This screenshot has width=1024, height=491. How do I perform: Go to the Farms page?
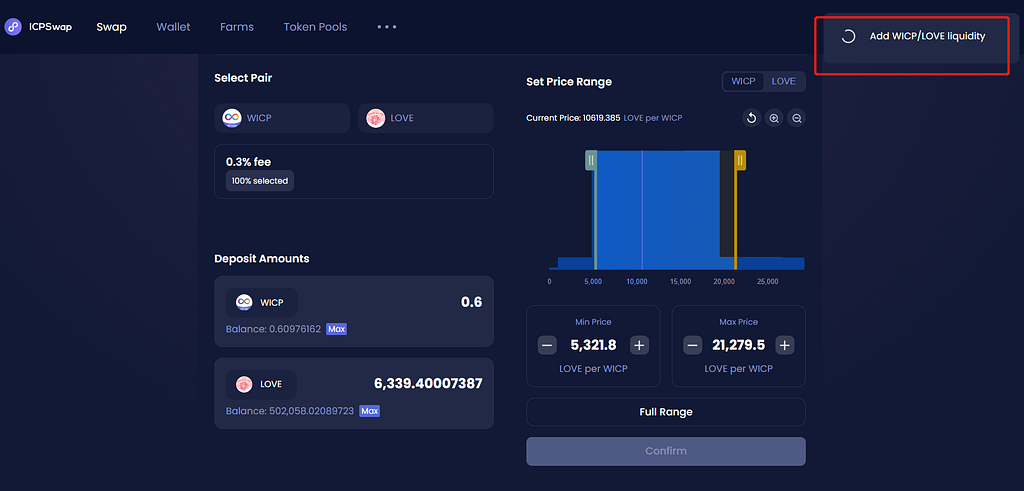(x=236, y=27)
